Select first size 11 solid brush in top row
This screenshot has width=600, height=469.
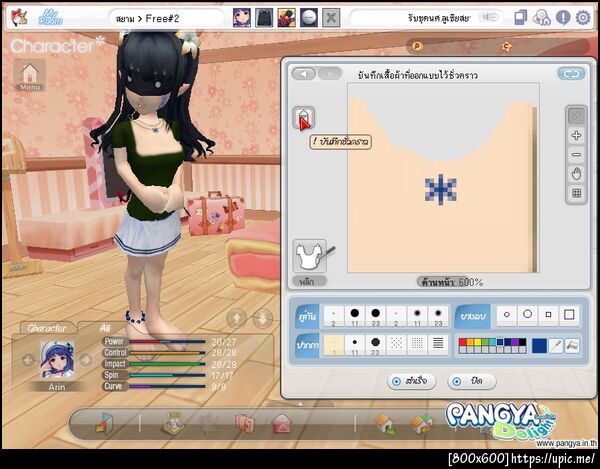click(355, 316)
